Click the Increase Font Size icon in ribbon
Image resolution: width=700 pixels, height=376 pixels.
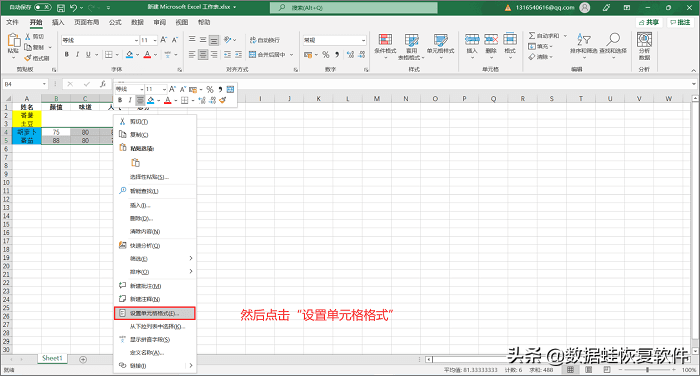tap(164, 40)
